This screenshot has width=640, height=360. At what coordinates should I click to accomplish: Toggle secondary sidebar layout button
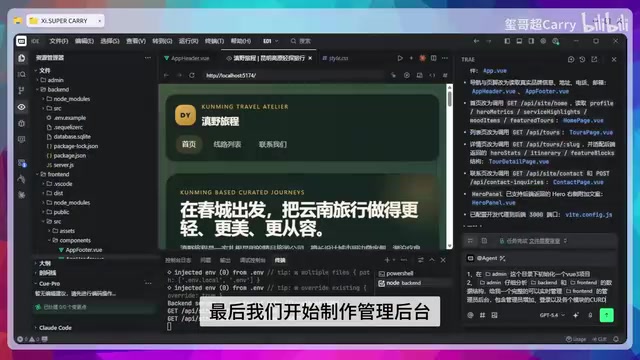[x=531, y=41]
